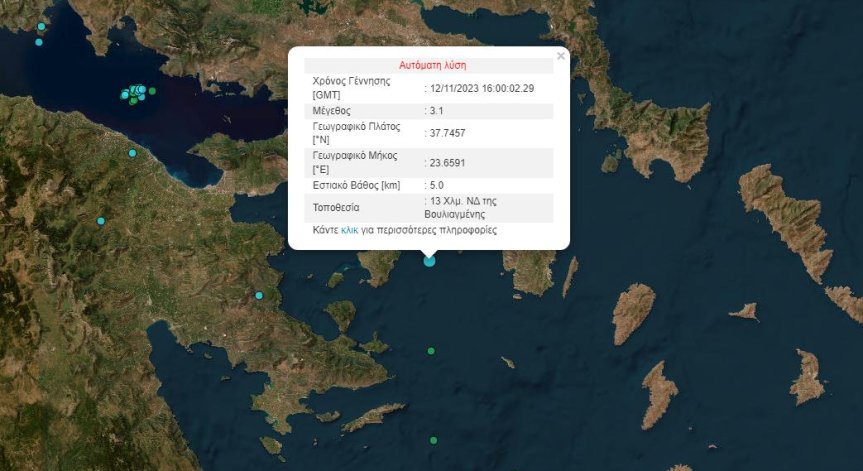
Task: Click the cyan marker on the gulf's southern coast
Action: coord(132,153)
